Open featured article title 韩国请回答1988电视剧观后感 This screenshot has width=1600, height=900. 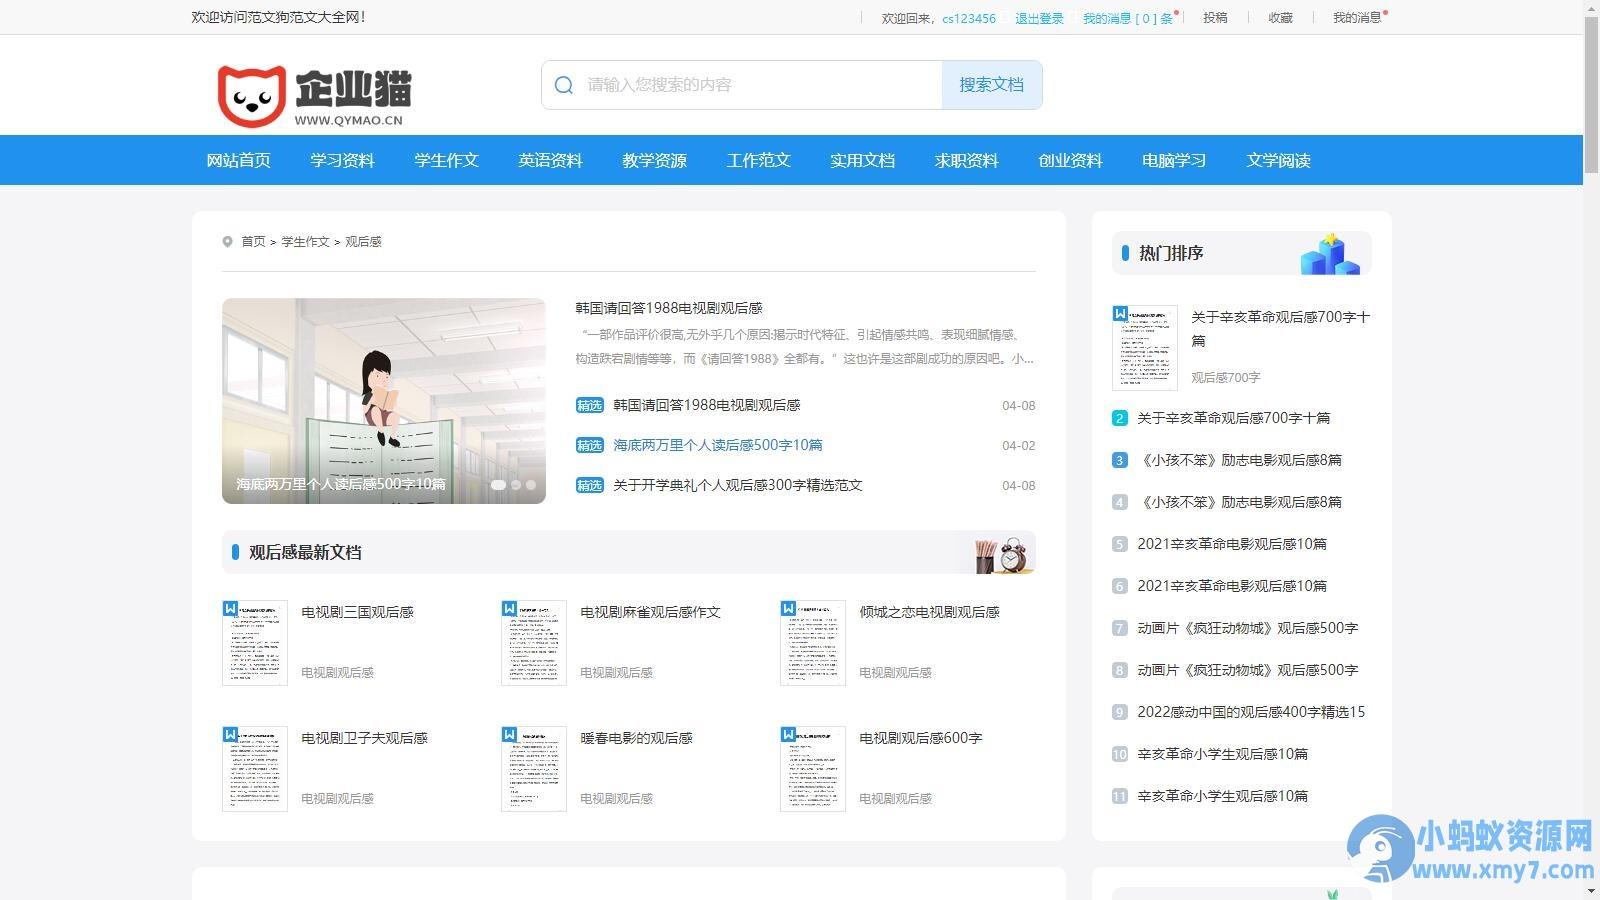point(669,308)
